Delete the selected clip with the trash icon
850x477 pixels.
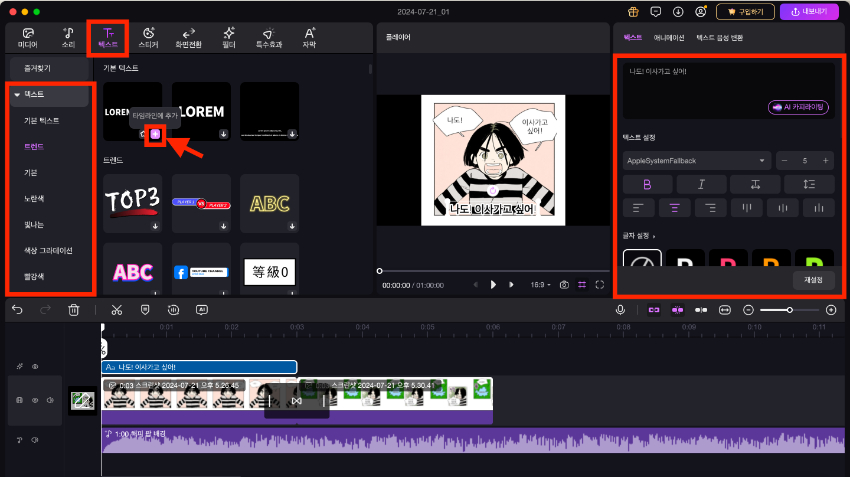pos(73,310)
